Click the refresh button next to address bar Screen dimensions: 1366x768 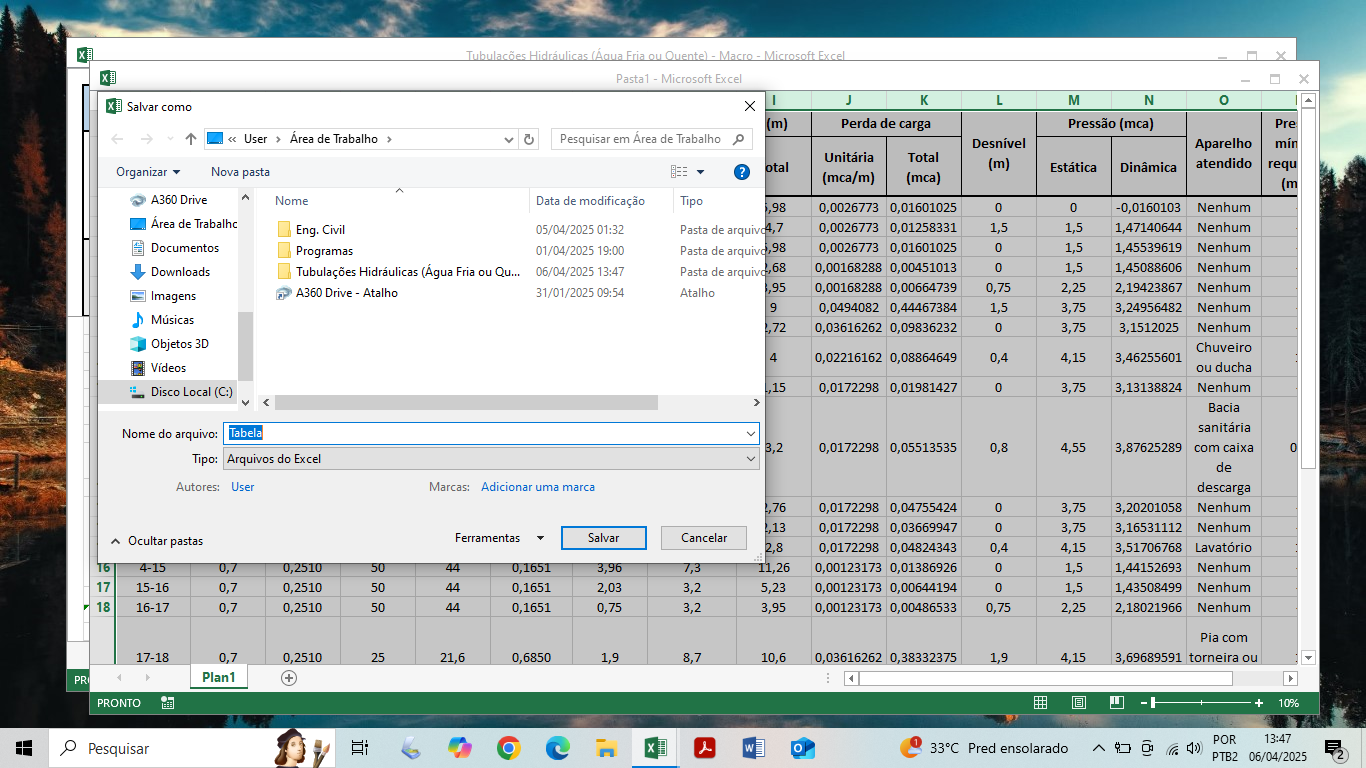click(529, 139)
